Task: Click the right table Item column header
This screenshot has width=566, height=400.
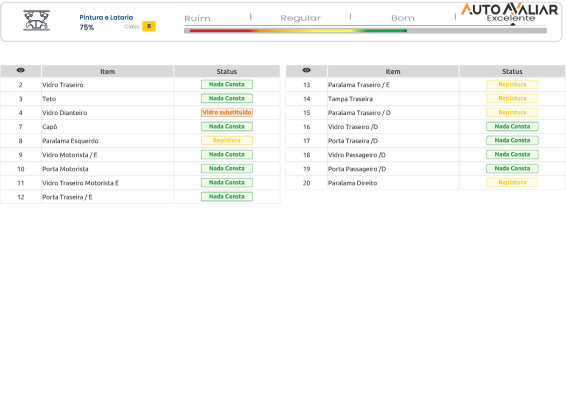Action: tap(393, 71)
